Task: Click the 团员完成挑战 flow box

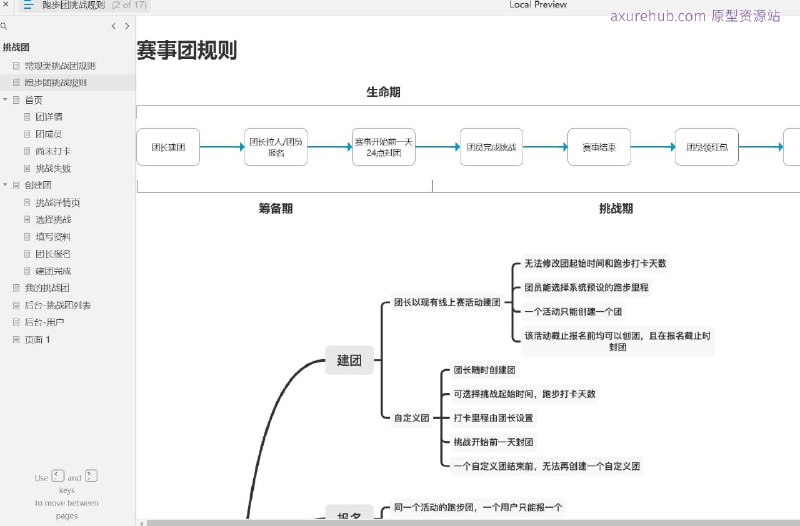Action: pyautogui.click(x=491, y=147)
